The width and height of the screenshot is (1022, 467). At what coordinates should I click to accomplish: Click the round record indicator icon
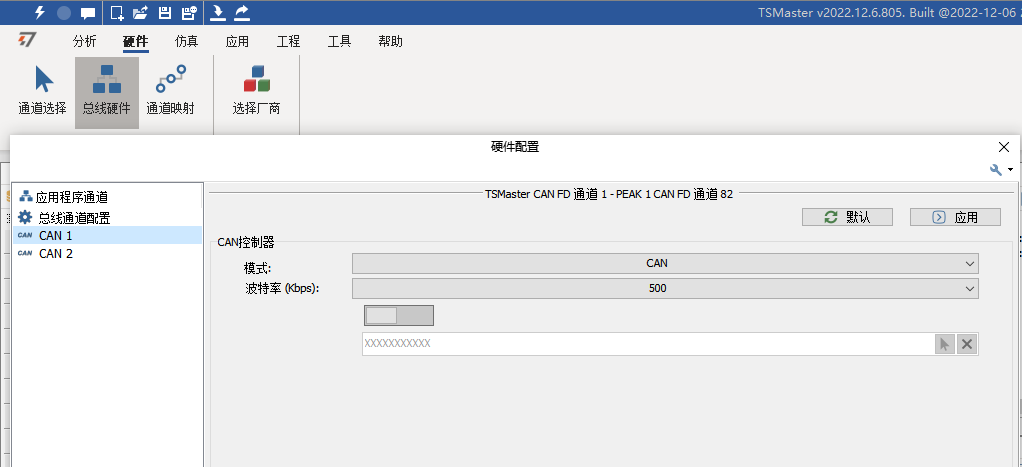coord(64,12)
